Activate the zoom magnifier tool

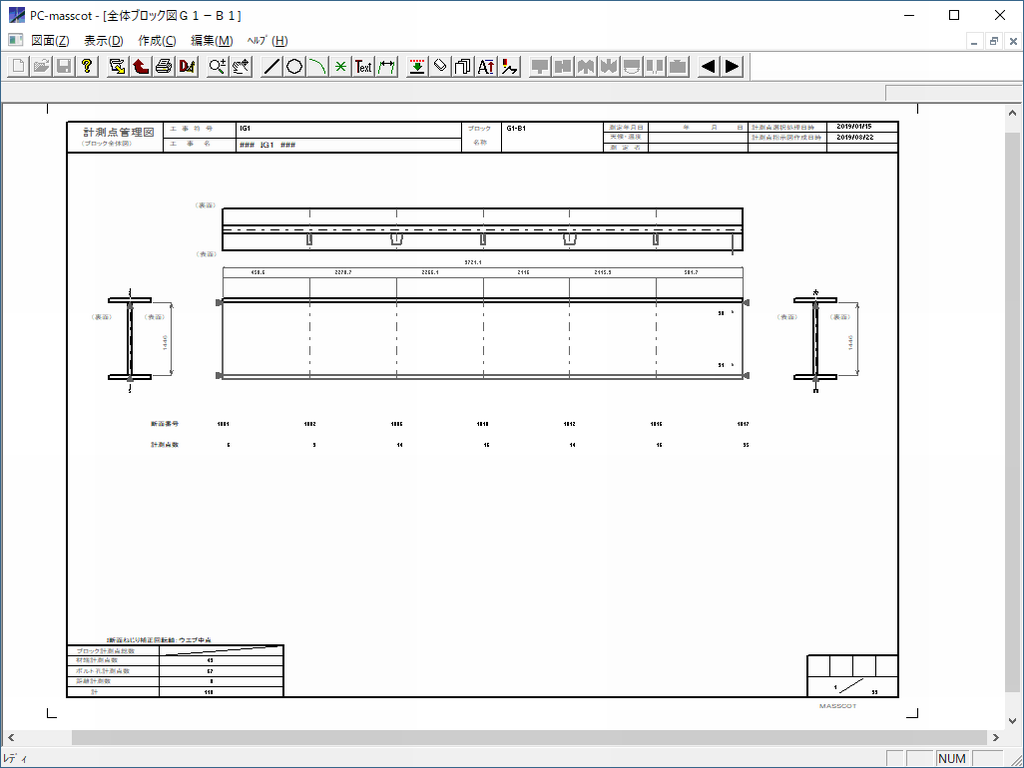click(x=216, y=67)
